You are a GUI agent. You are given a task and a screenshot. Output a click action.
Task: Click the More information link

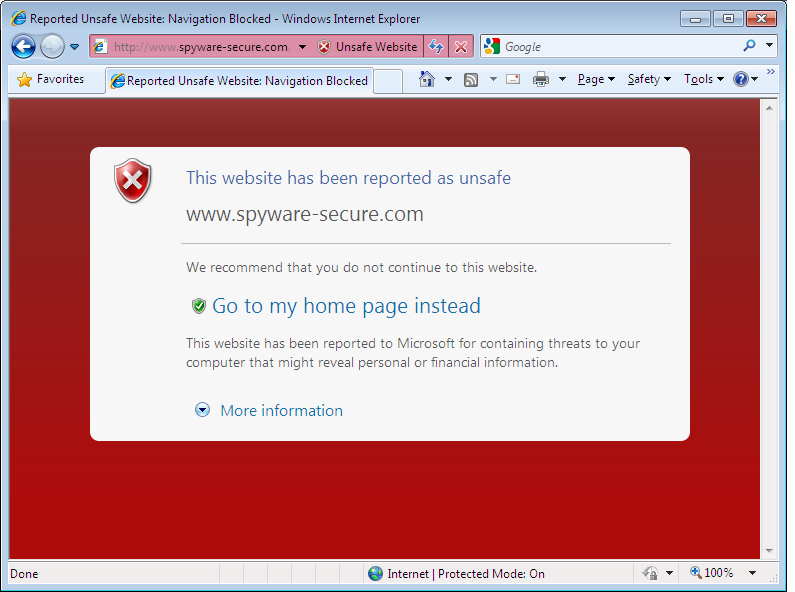281,411
